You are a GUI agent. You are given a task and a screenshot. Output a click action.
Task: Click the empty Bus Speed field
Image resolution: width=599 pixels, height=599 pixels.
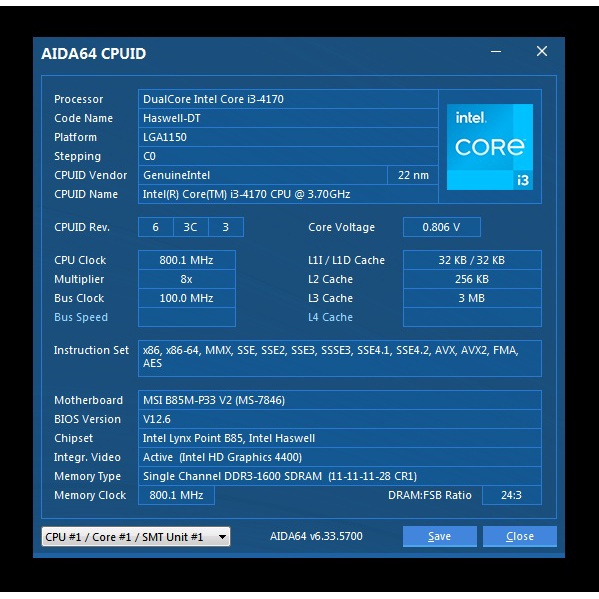tap(186, 317)
